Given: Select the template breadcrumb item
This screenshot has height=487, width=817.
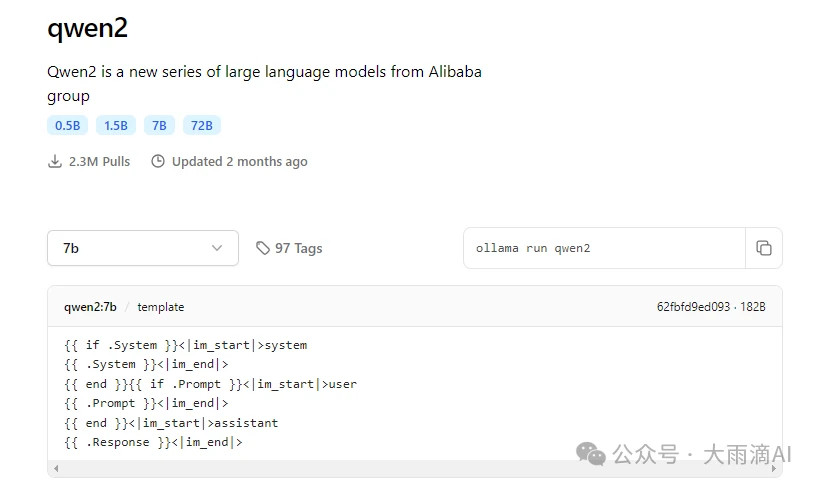Looking at the screenshot, I should [x=161, y=307].
